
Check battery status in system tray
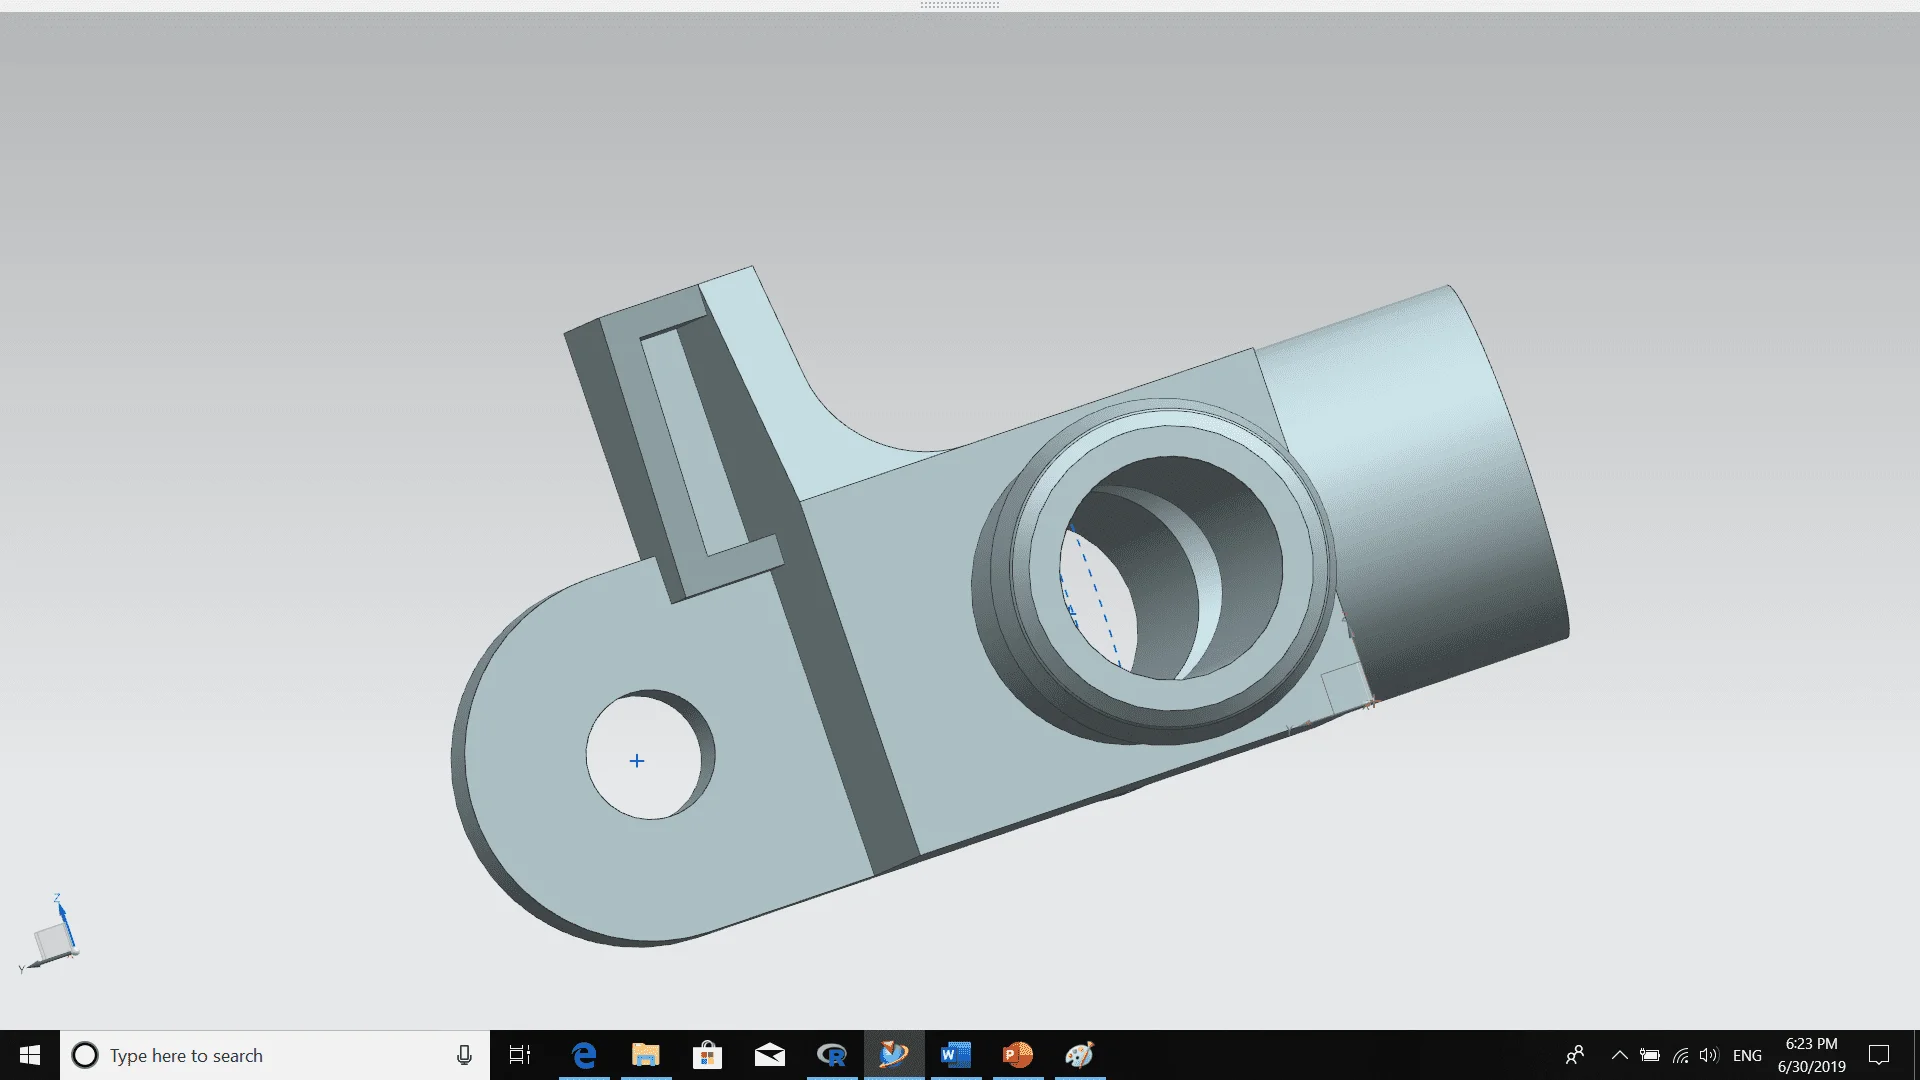(1650, 1055)
